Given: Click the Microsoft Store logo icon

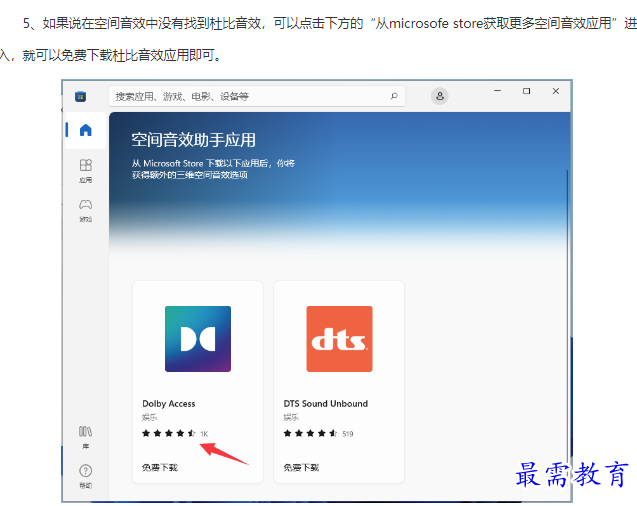Looking at the screenshot, I should pos(80,97).
